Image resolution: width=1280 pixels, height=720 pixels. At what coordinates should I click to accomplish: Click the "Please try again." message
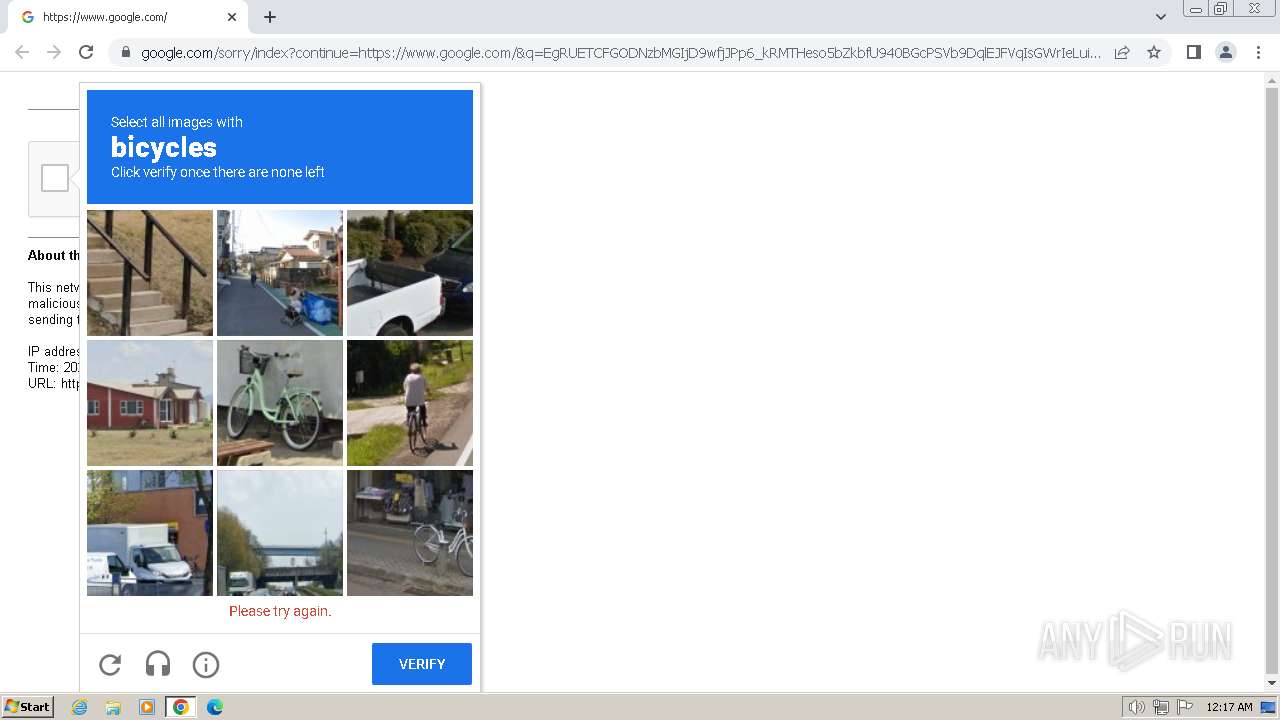(x=280, y=611)
